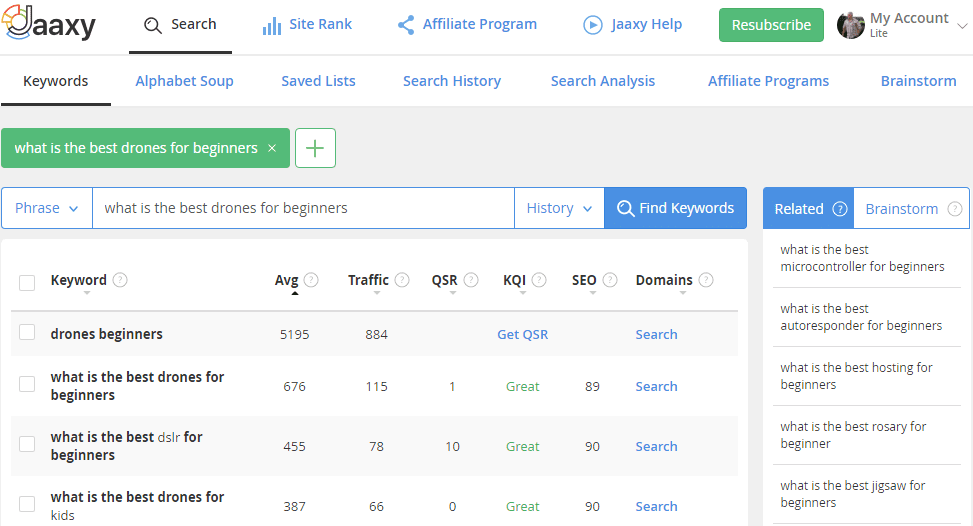
Task: Switch to the Alphabet Soup tab
Action: (184, 81)
